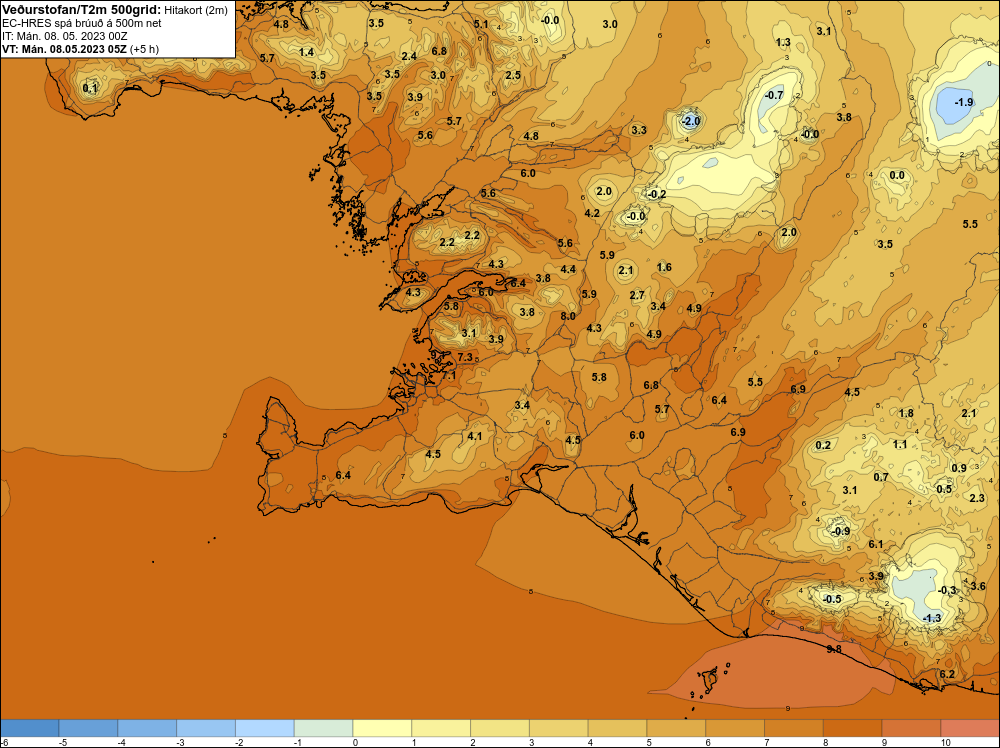Pick the legend swatch between 4 and 5
Screen dimensions: 1000x748
click(617, 728)
